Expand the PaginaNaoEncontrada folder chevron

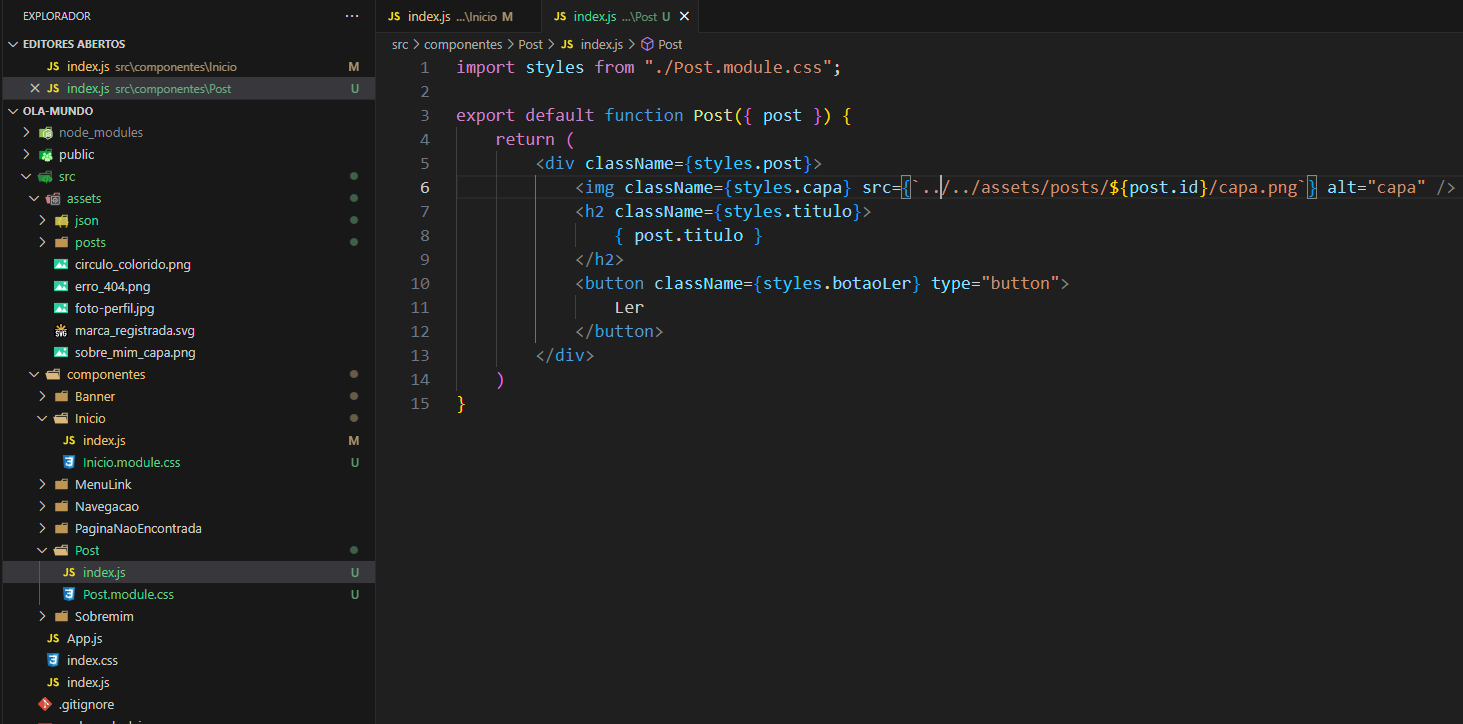point(43,528)
